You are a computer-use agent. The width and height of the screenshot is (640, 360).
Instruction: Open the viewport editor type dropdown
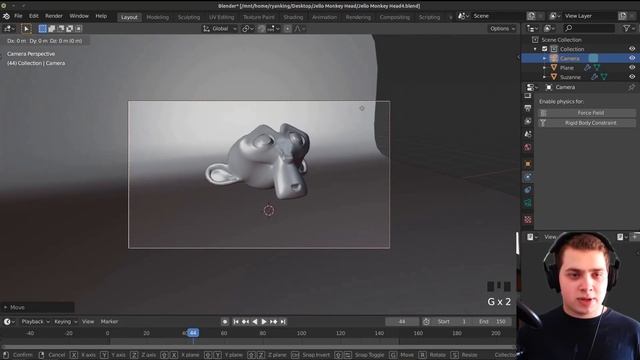coord(9,29)
